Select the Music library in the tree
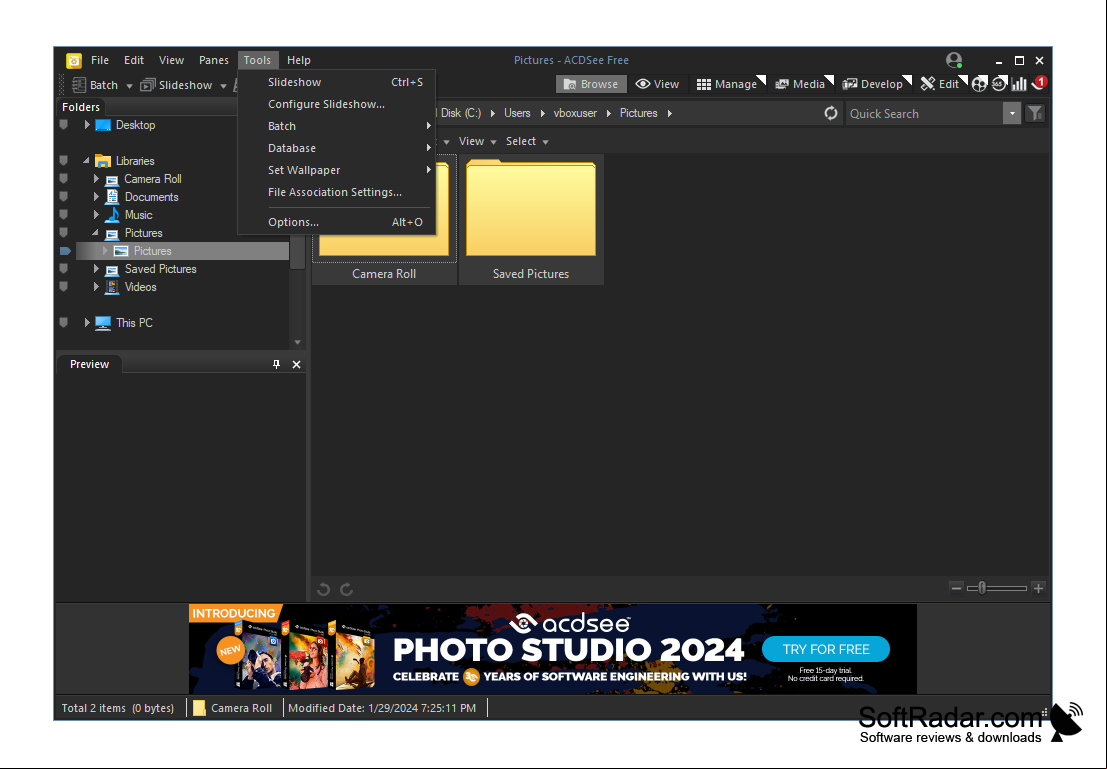 [x=138, y=215]
